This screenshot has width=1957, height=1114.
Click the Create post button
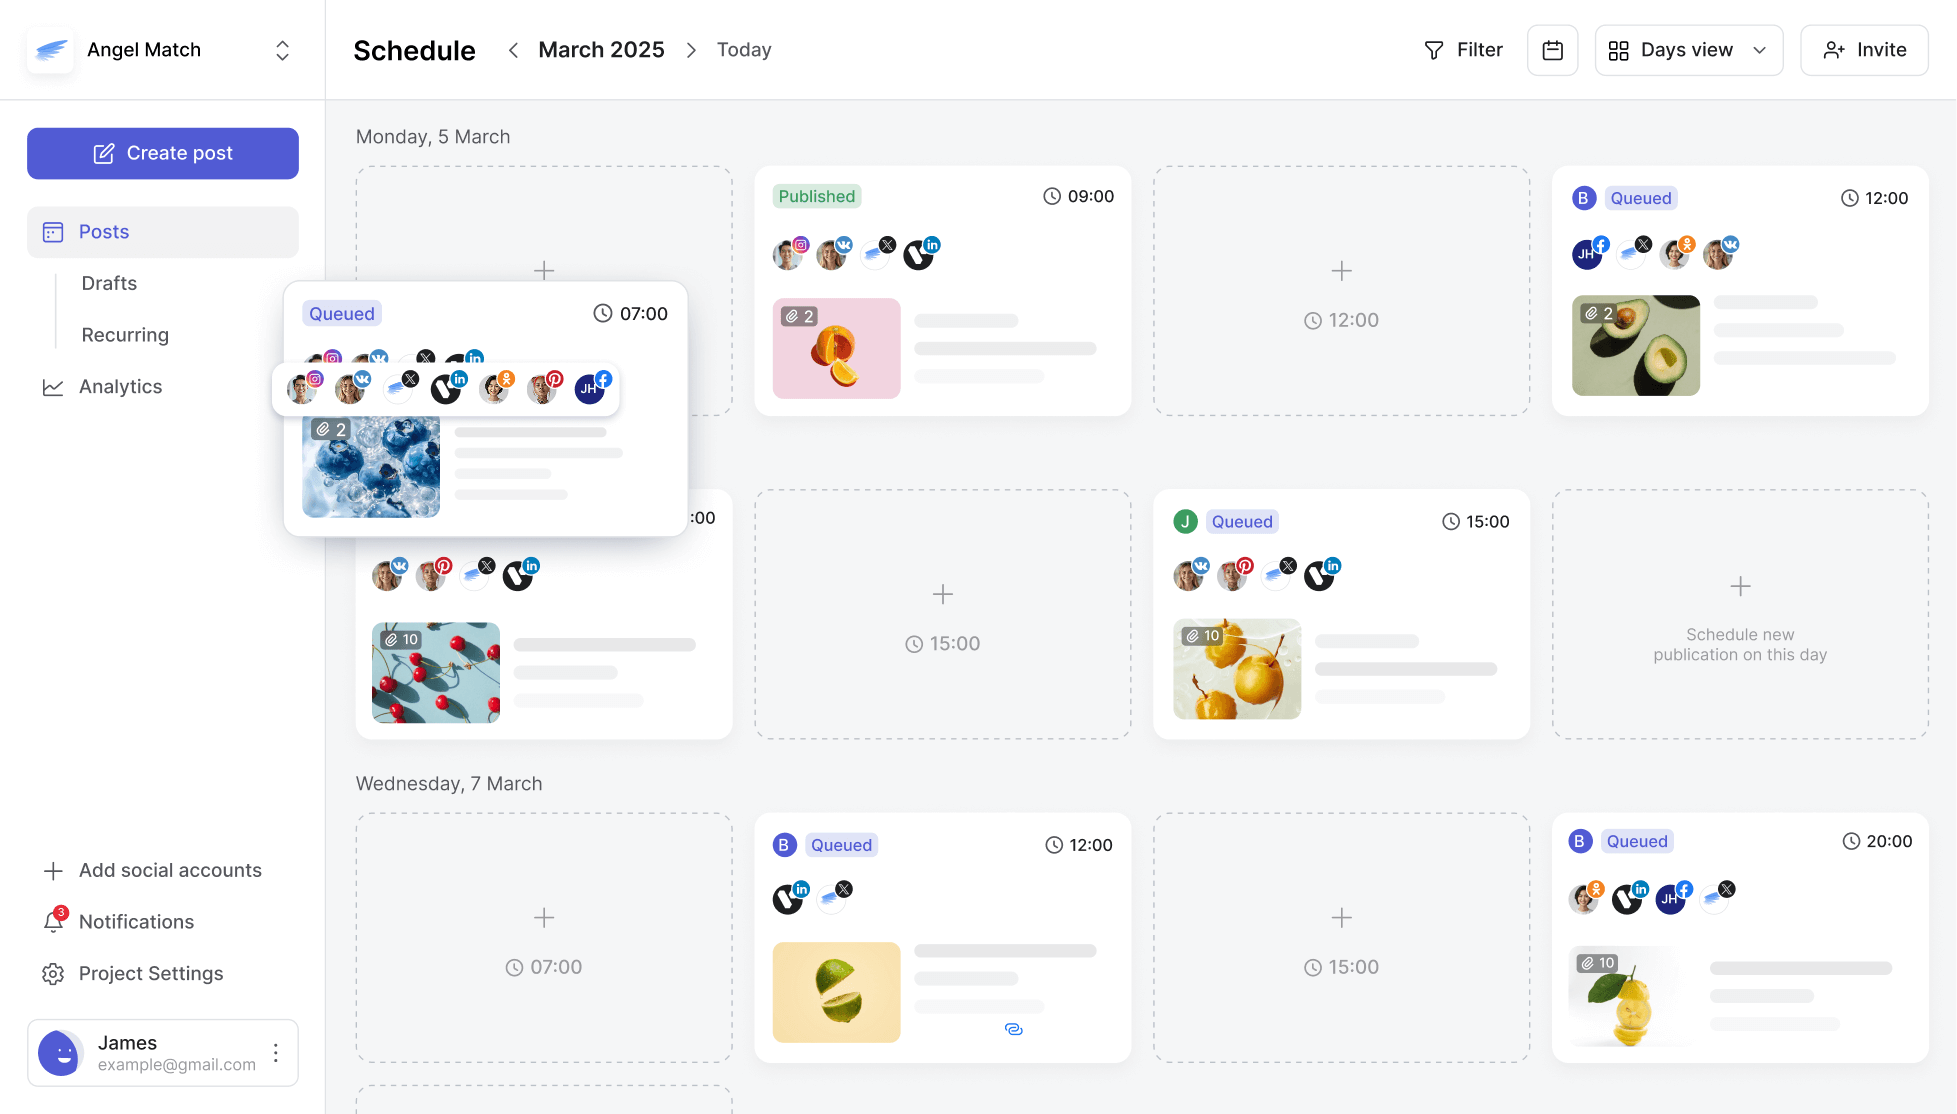click(163, 153)
